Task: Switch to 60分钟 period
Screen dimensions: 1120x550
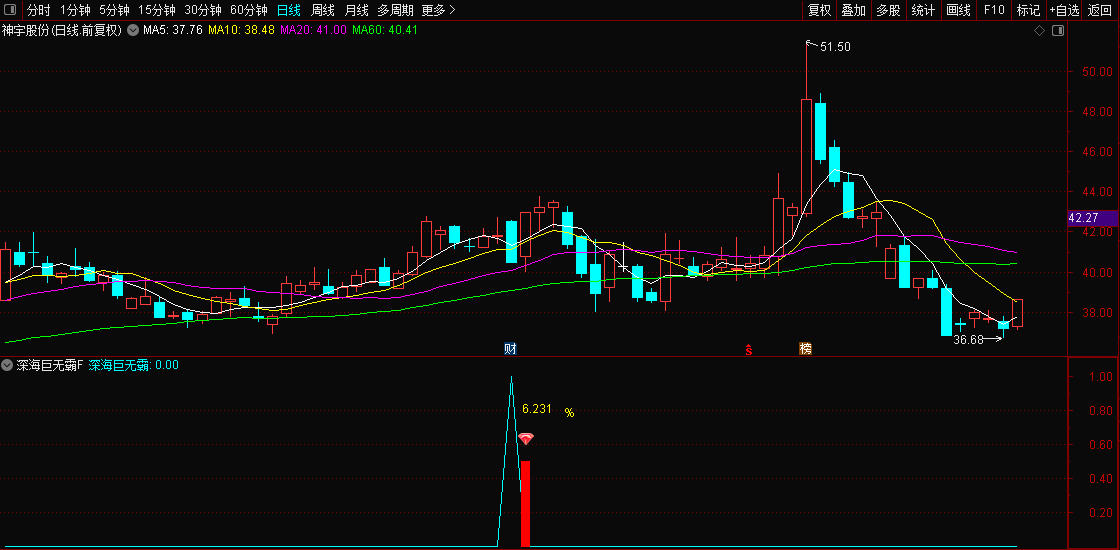Action: tap(249, 10)
